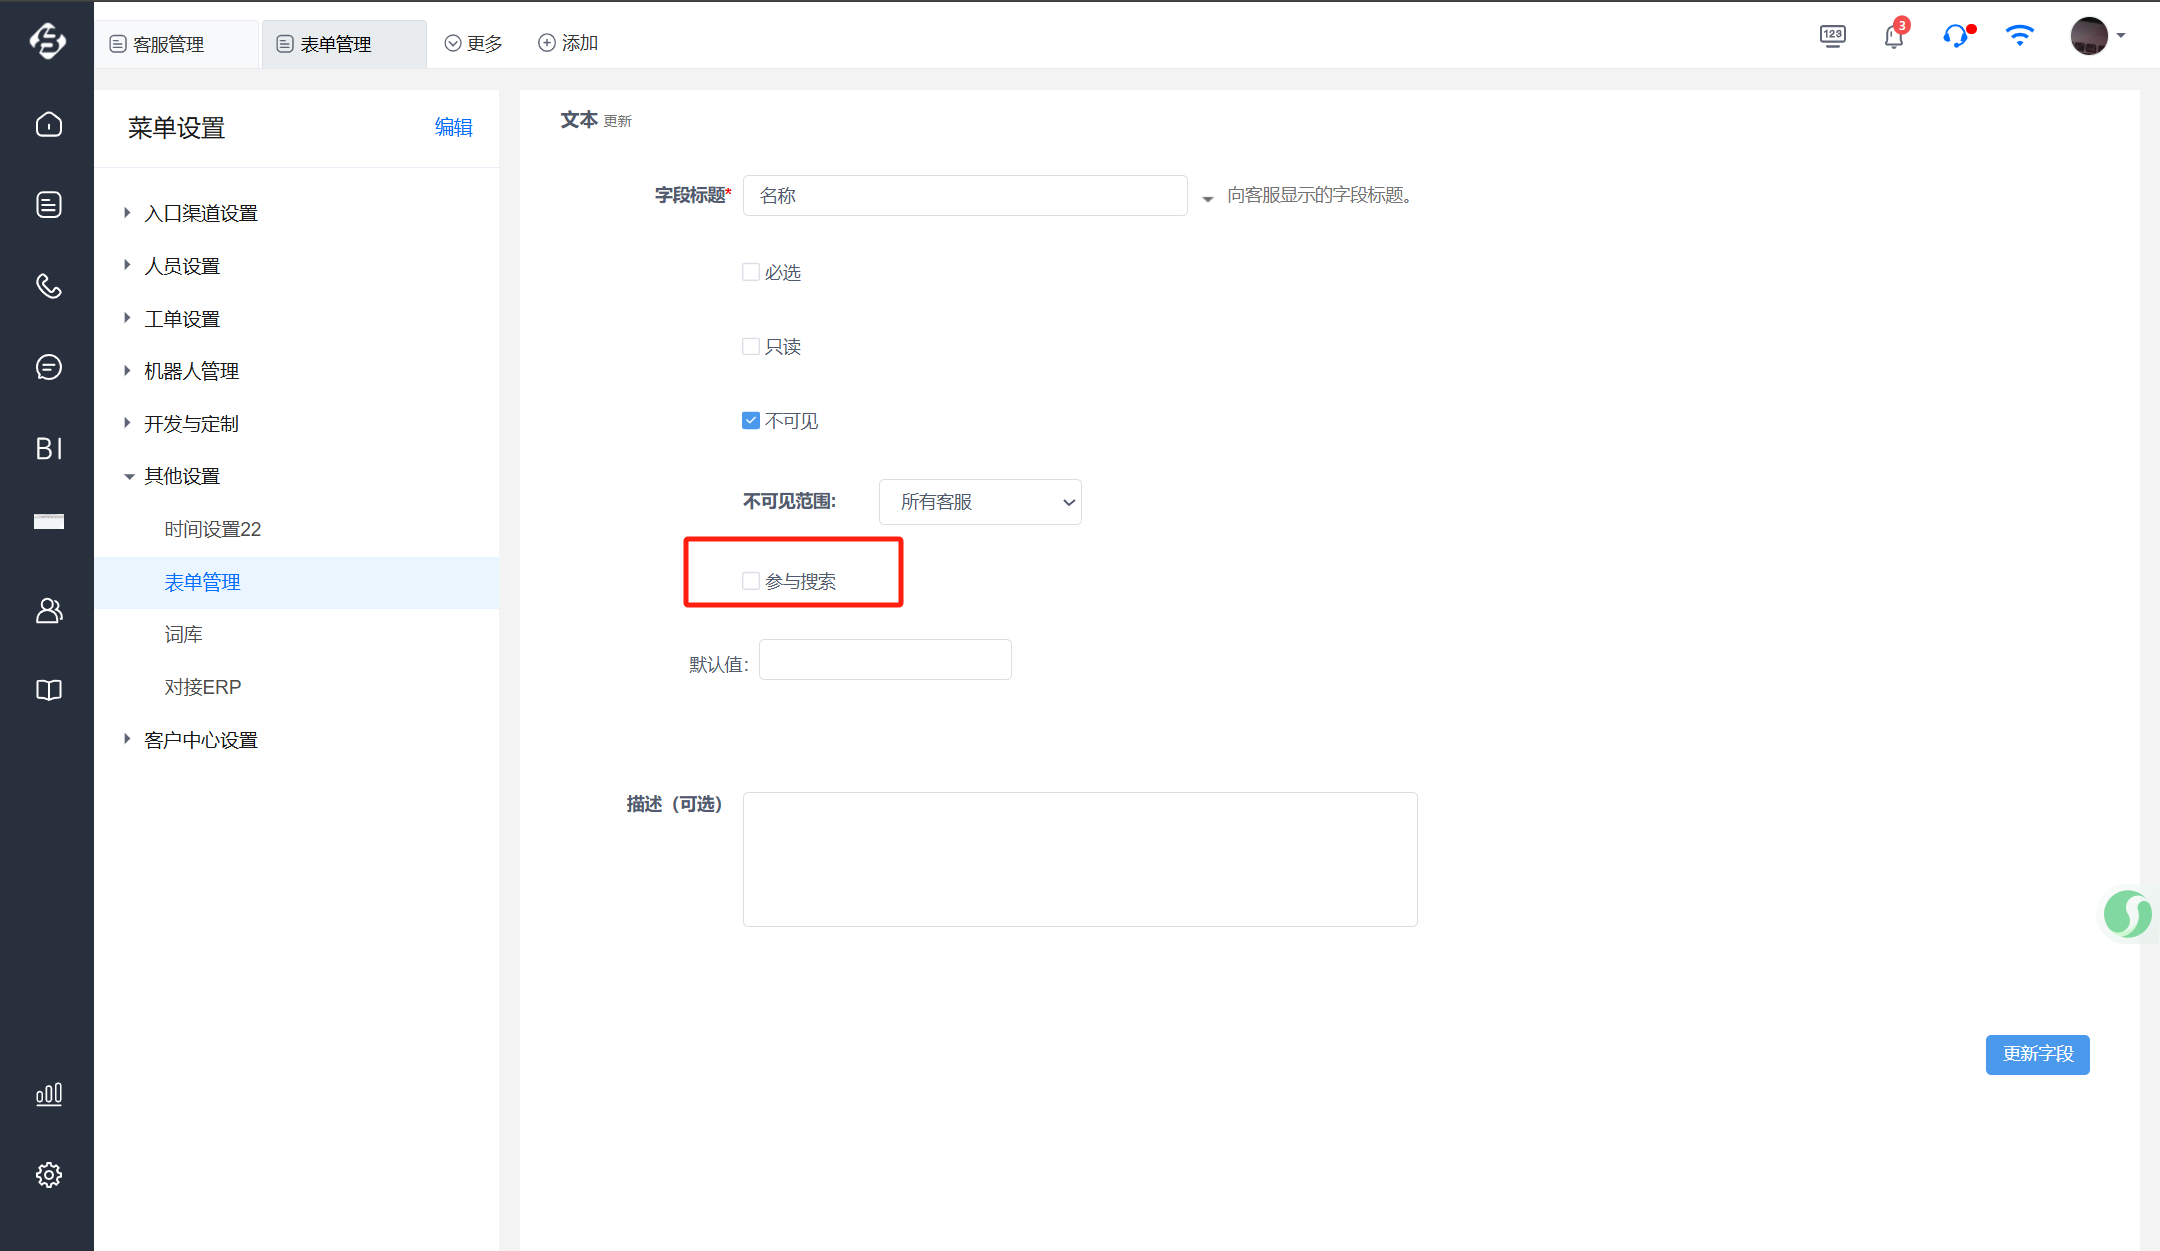Screen dimensions: 2160x1251
Task: Open the settings gear icon
Action: tap(48, 1175)
